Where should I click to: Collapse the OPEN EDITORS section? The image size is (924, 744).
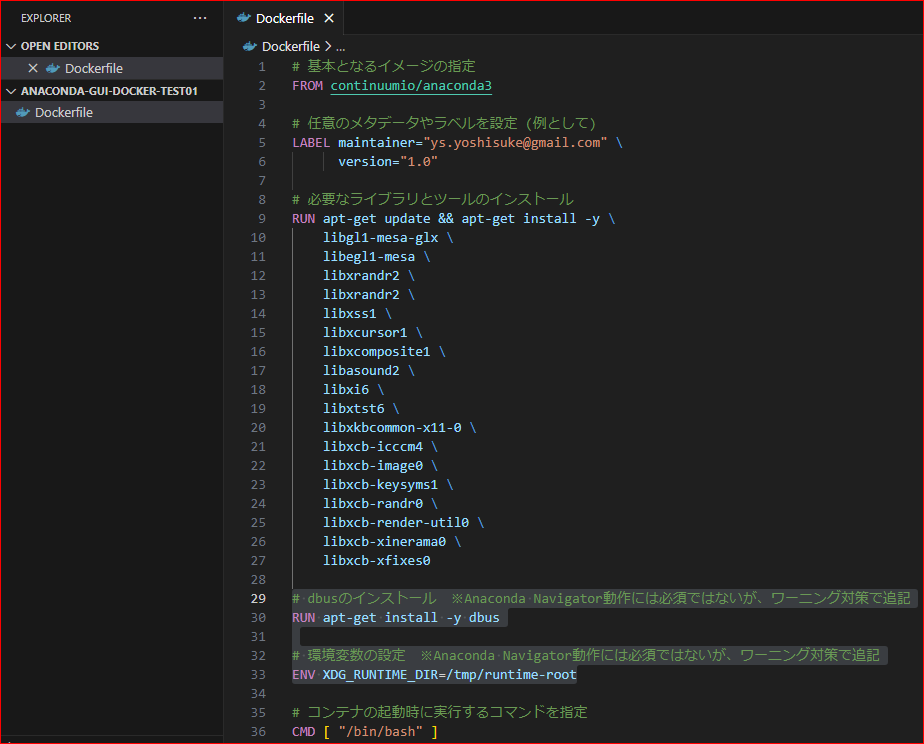(11, 46)
